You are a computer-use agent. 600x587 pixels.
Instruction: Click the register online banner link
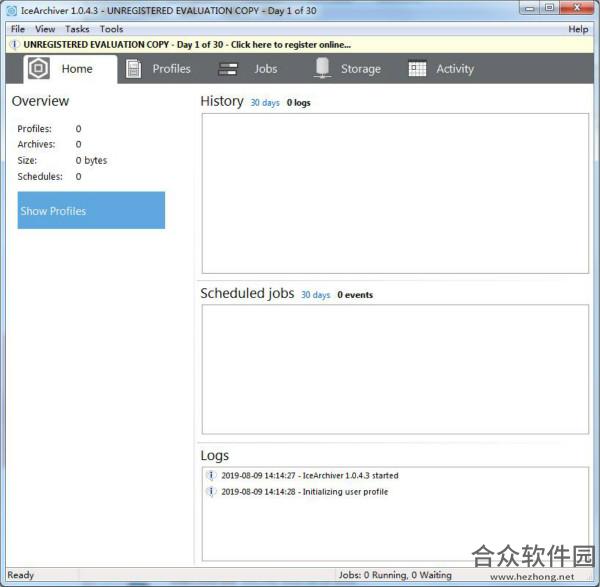(x=187, y=45)
